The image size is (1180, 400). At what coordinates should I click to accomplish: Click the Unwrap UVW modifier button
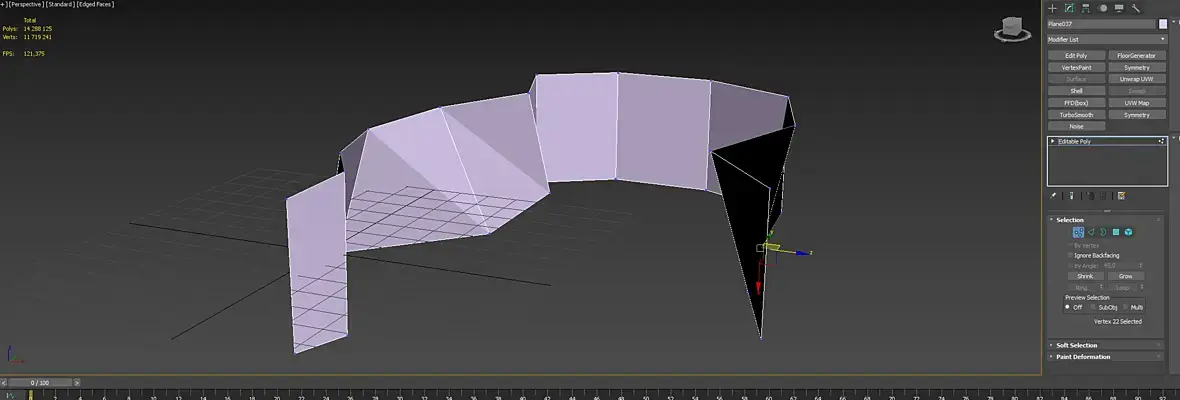click(1136, 79)
